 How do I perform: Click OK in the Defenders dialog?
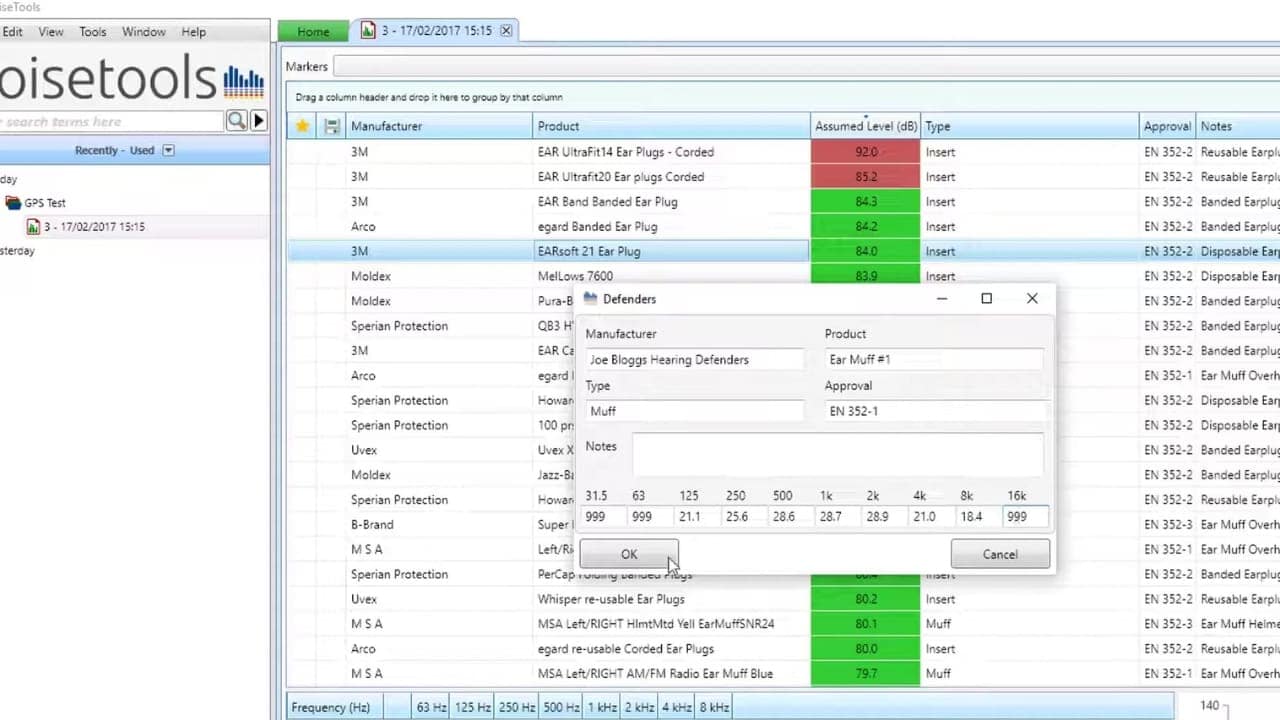[x=629, y=554]
